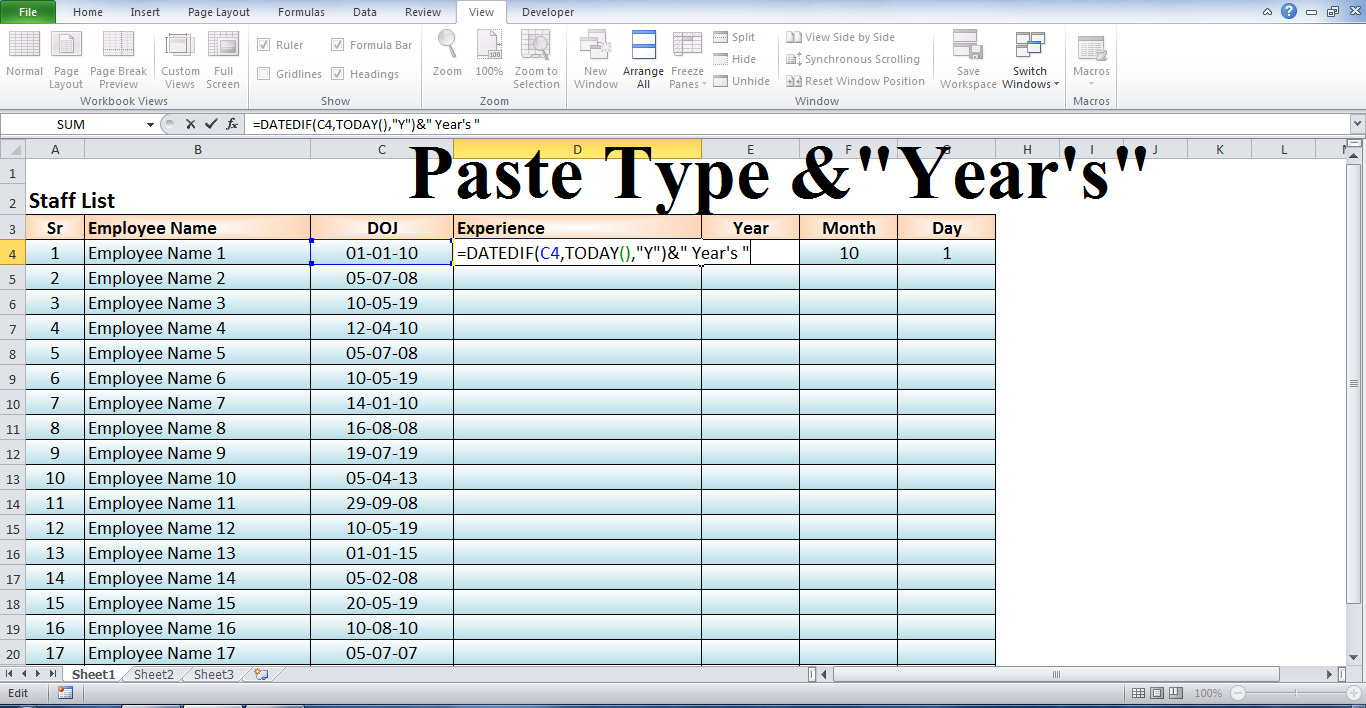Click Arrange All windows
Viewport: 1366px width, 708px height.
(643, 55)
